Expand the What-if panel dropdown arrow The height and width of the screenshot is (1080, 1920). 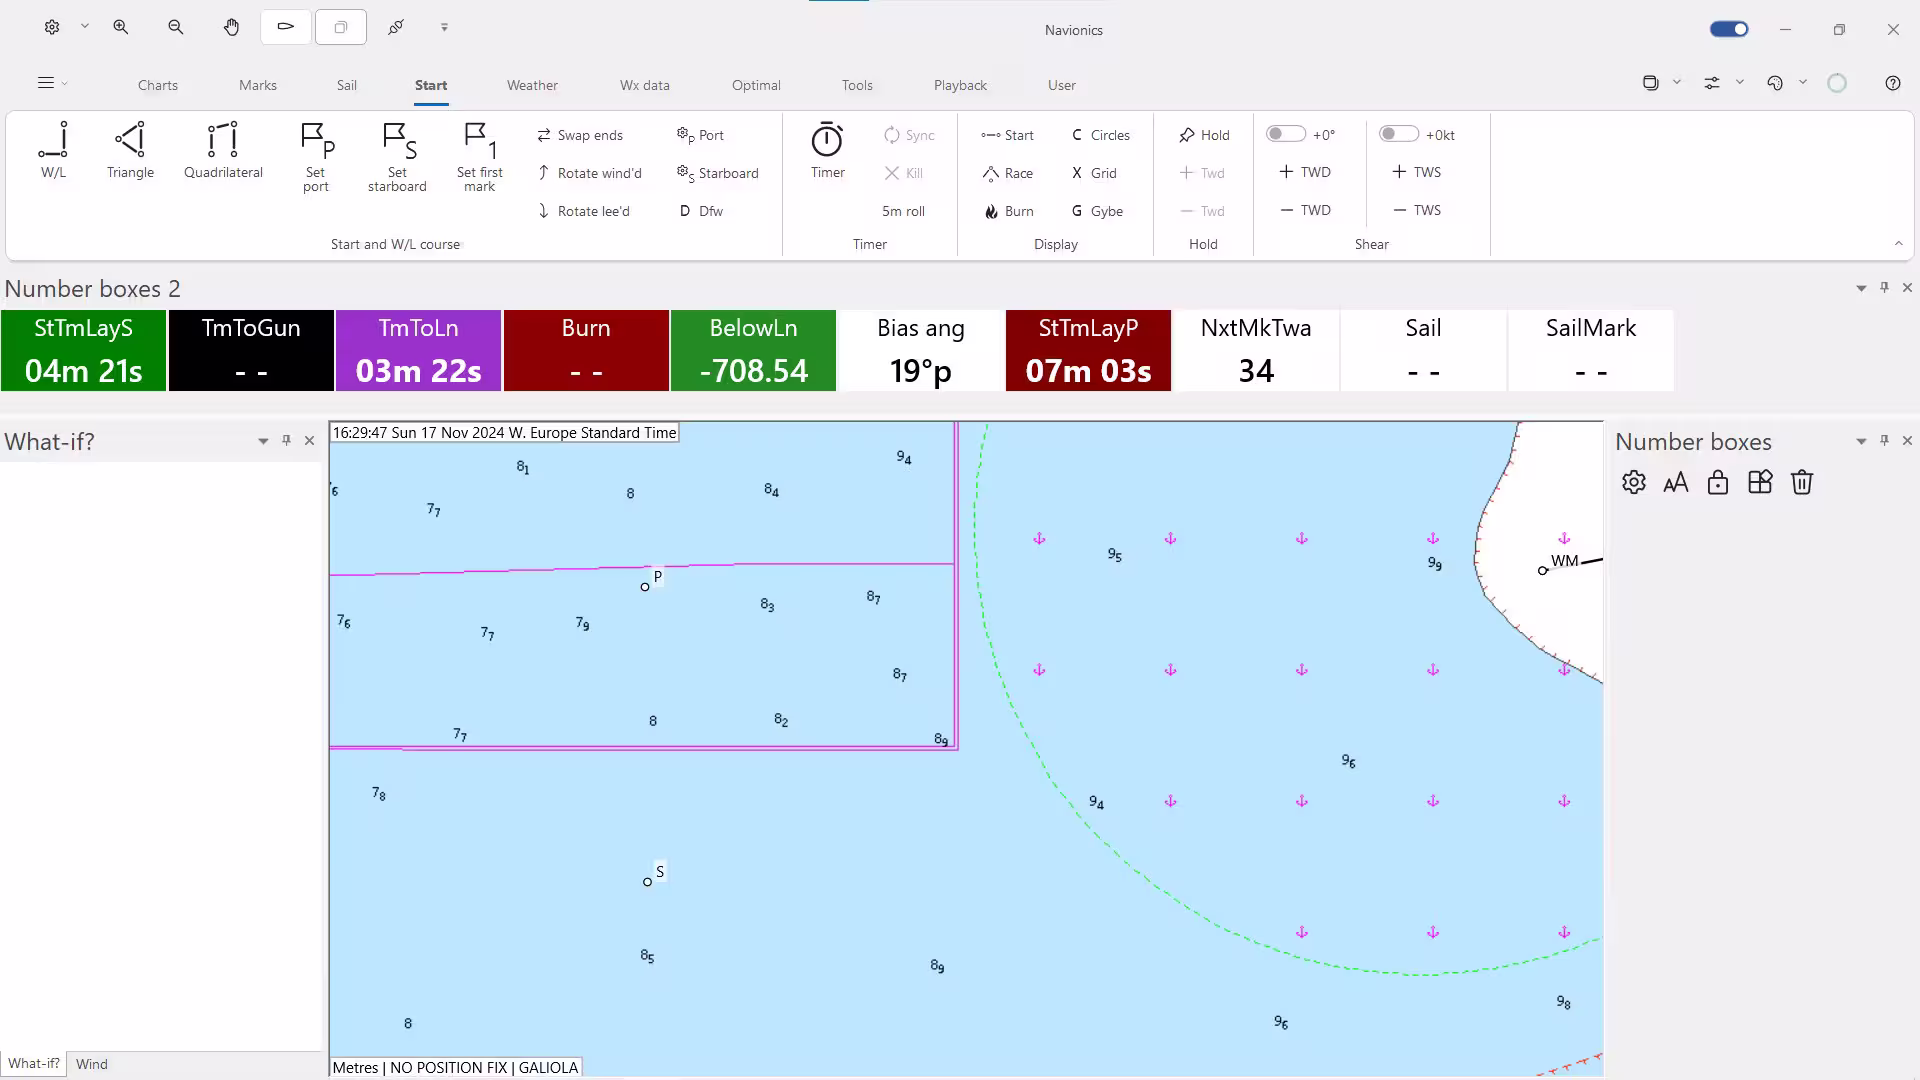coord(263,441)
